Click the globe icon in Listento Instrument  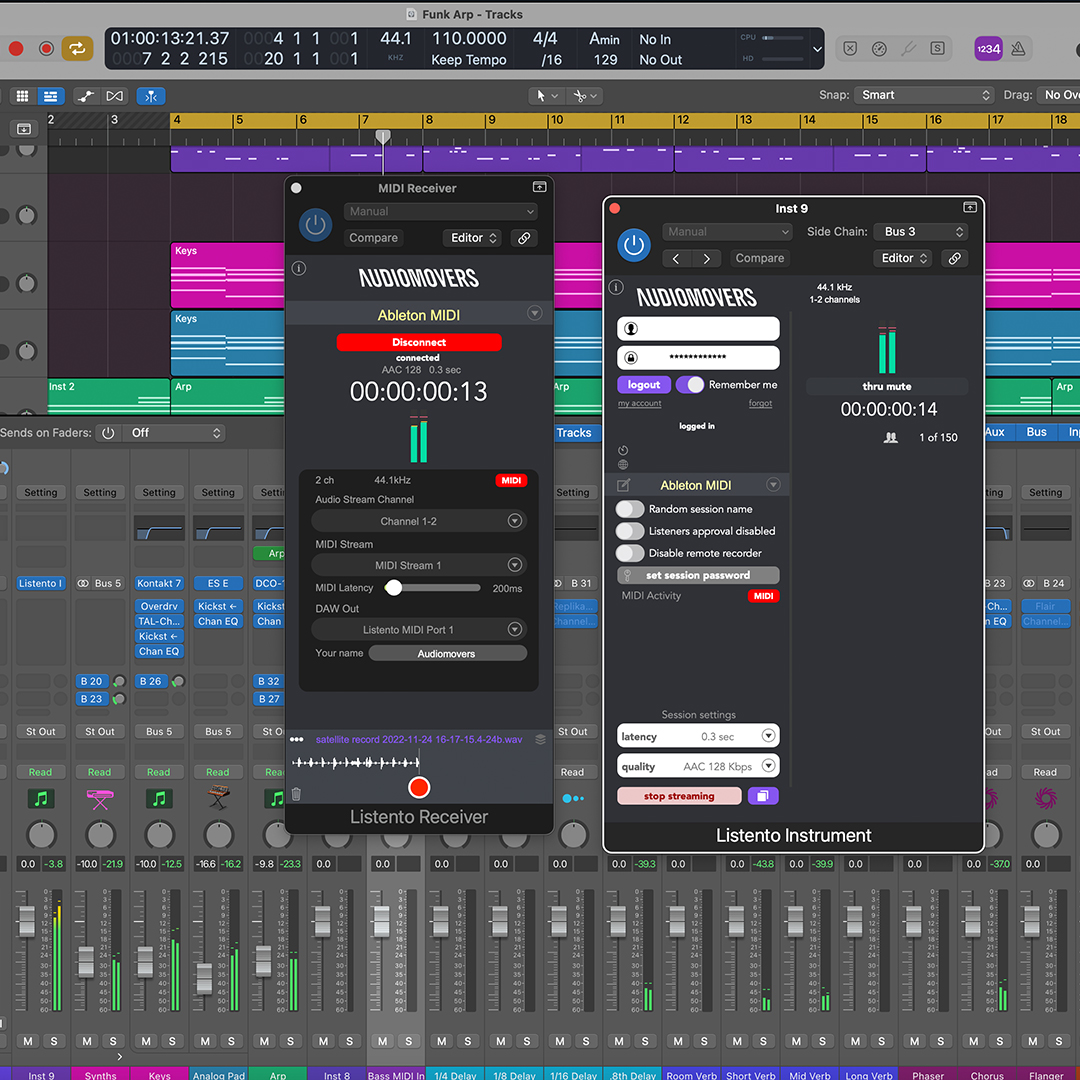tap(623, 464)
